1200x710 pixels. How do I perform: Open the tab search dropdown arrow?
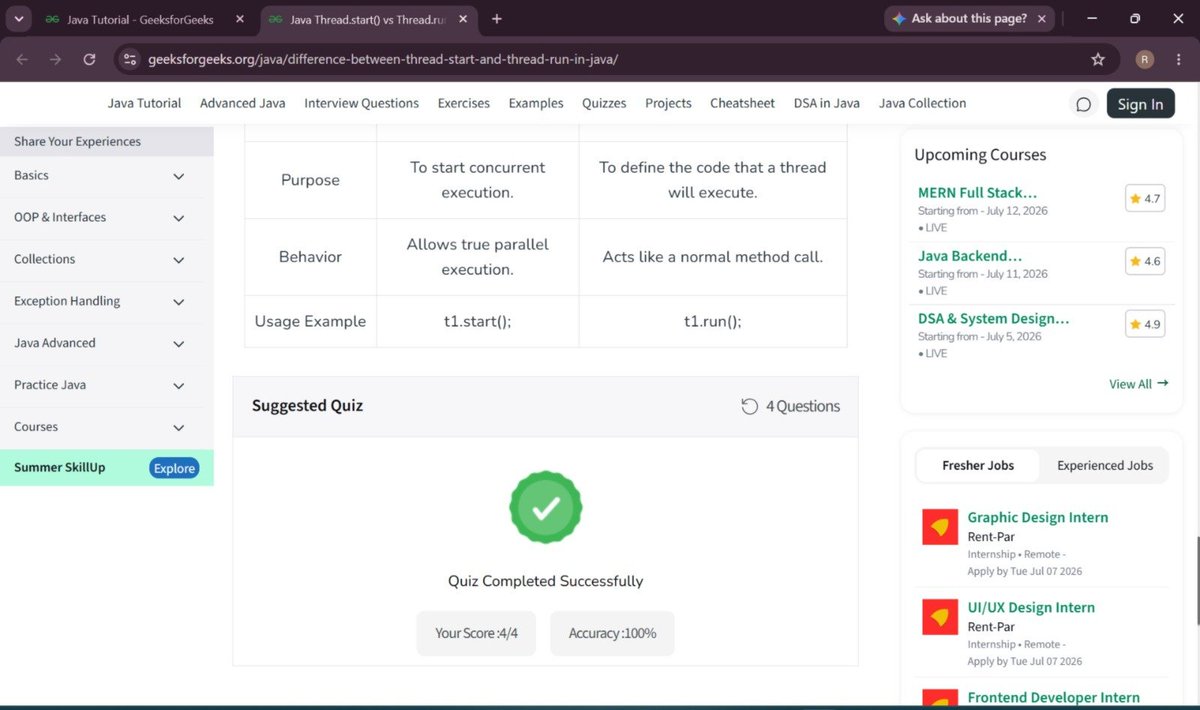(x=18, y=19)
